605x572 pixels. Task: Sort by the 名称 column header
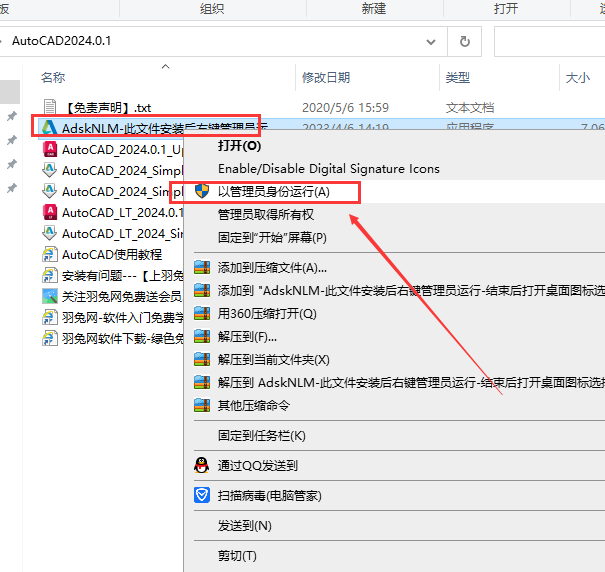pos(53,78)
